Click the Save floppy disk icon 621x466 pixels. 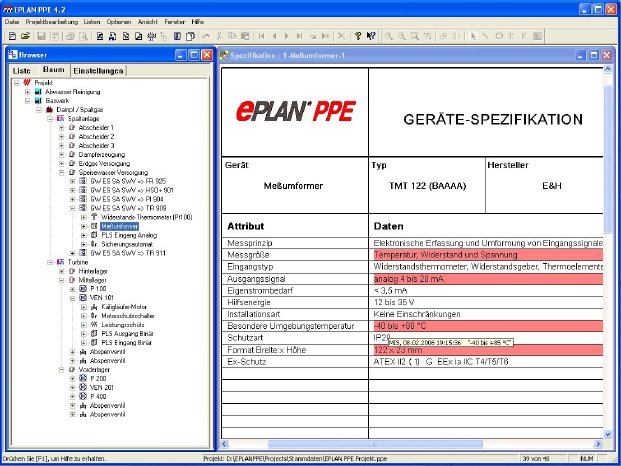click(x=41, y=36)
